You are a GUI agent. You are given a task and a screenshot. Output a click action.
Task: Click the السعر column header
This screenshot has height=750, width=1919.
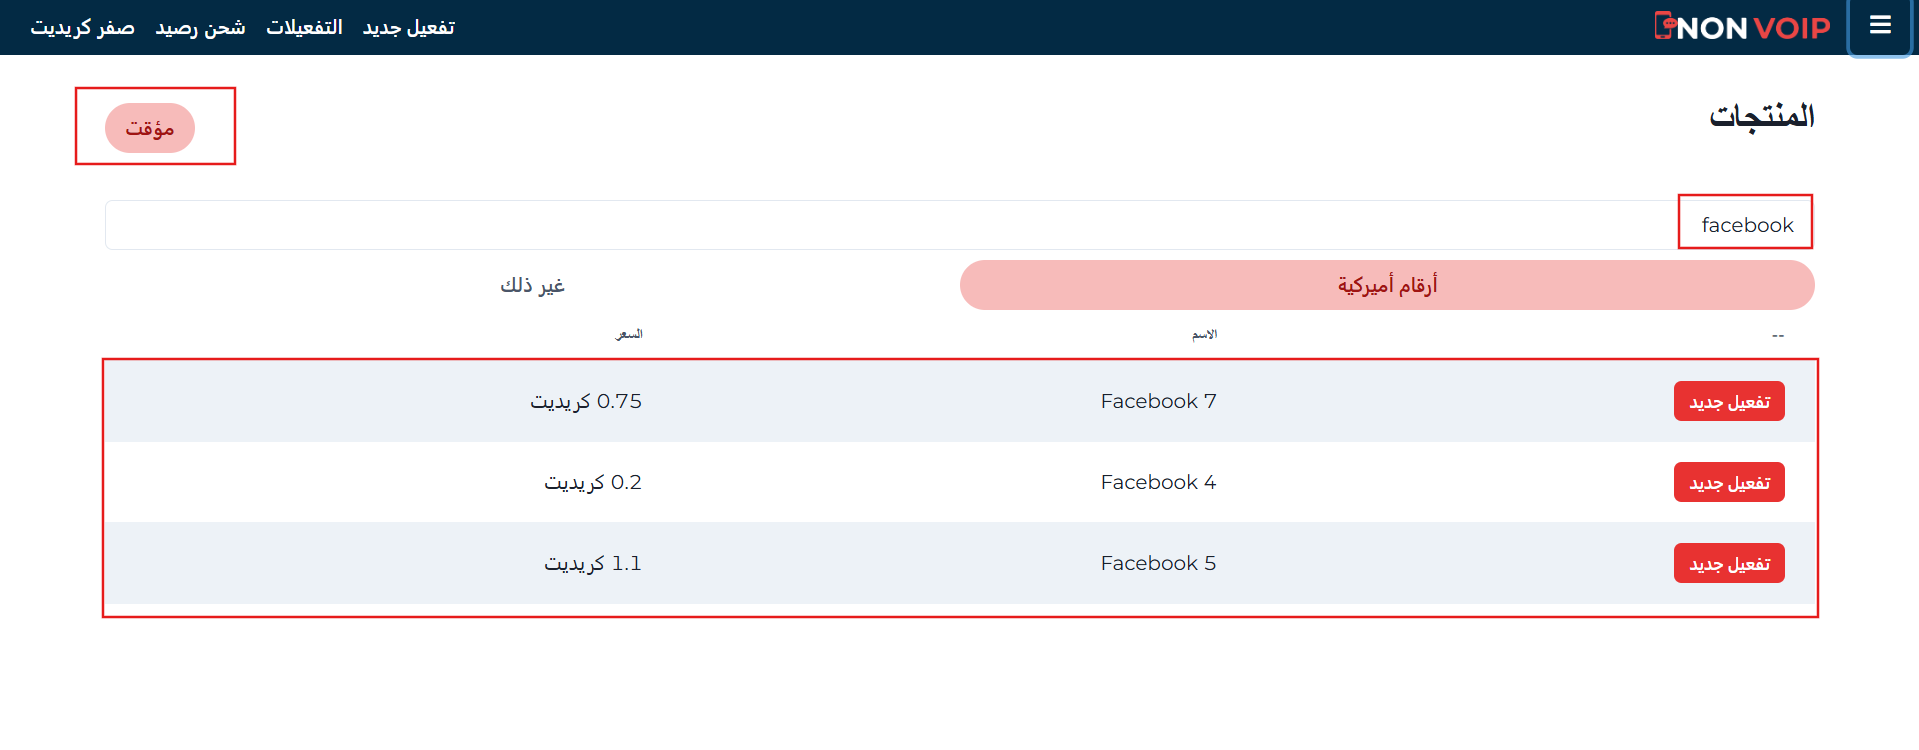(x=628, y=334)
